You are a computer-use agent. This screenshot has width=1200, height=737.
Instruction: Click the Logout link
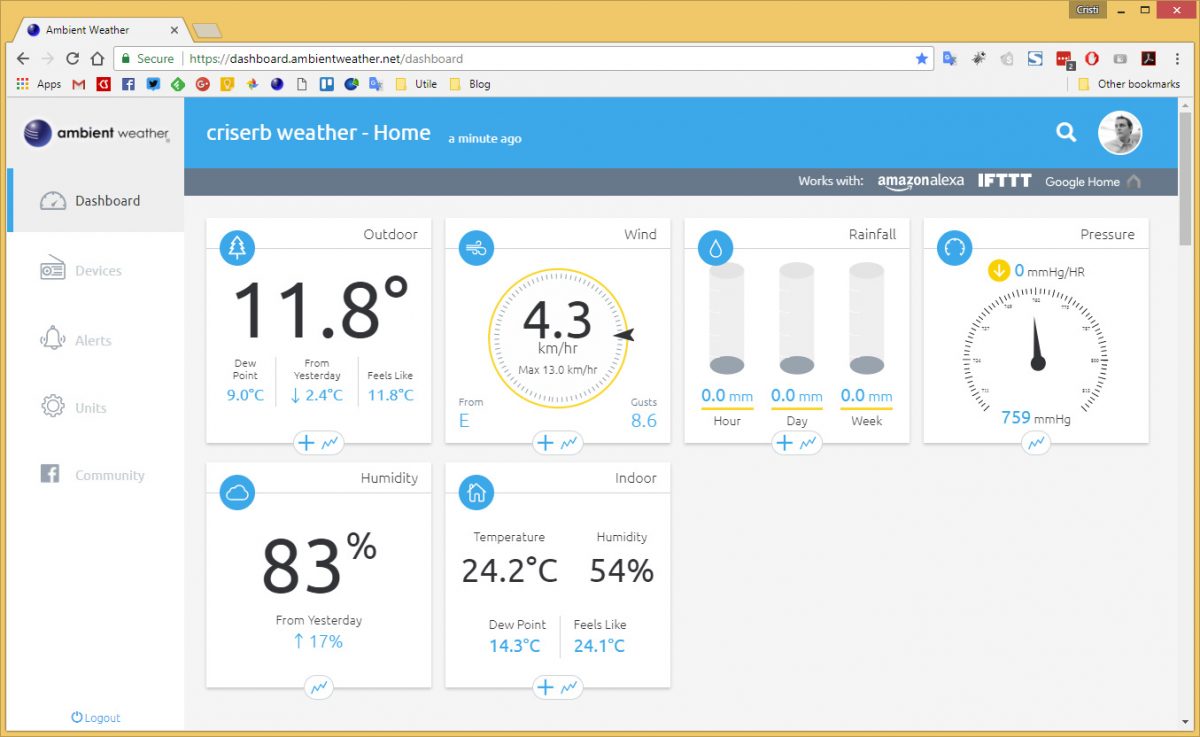tap(96, 718)
